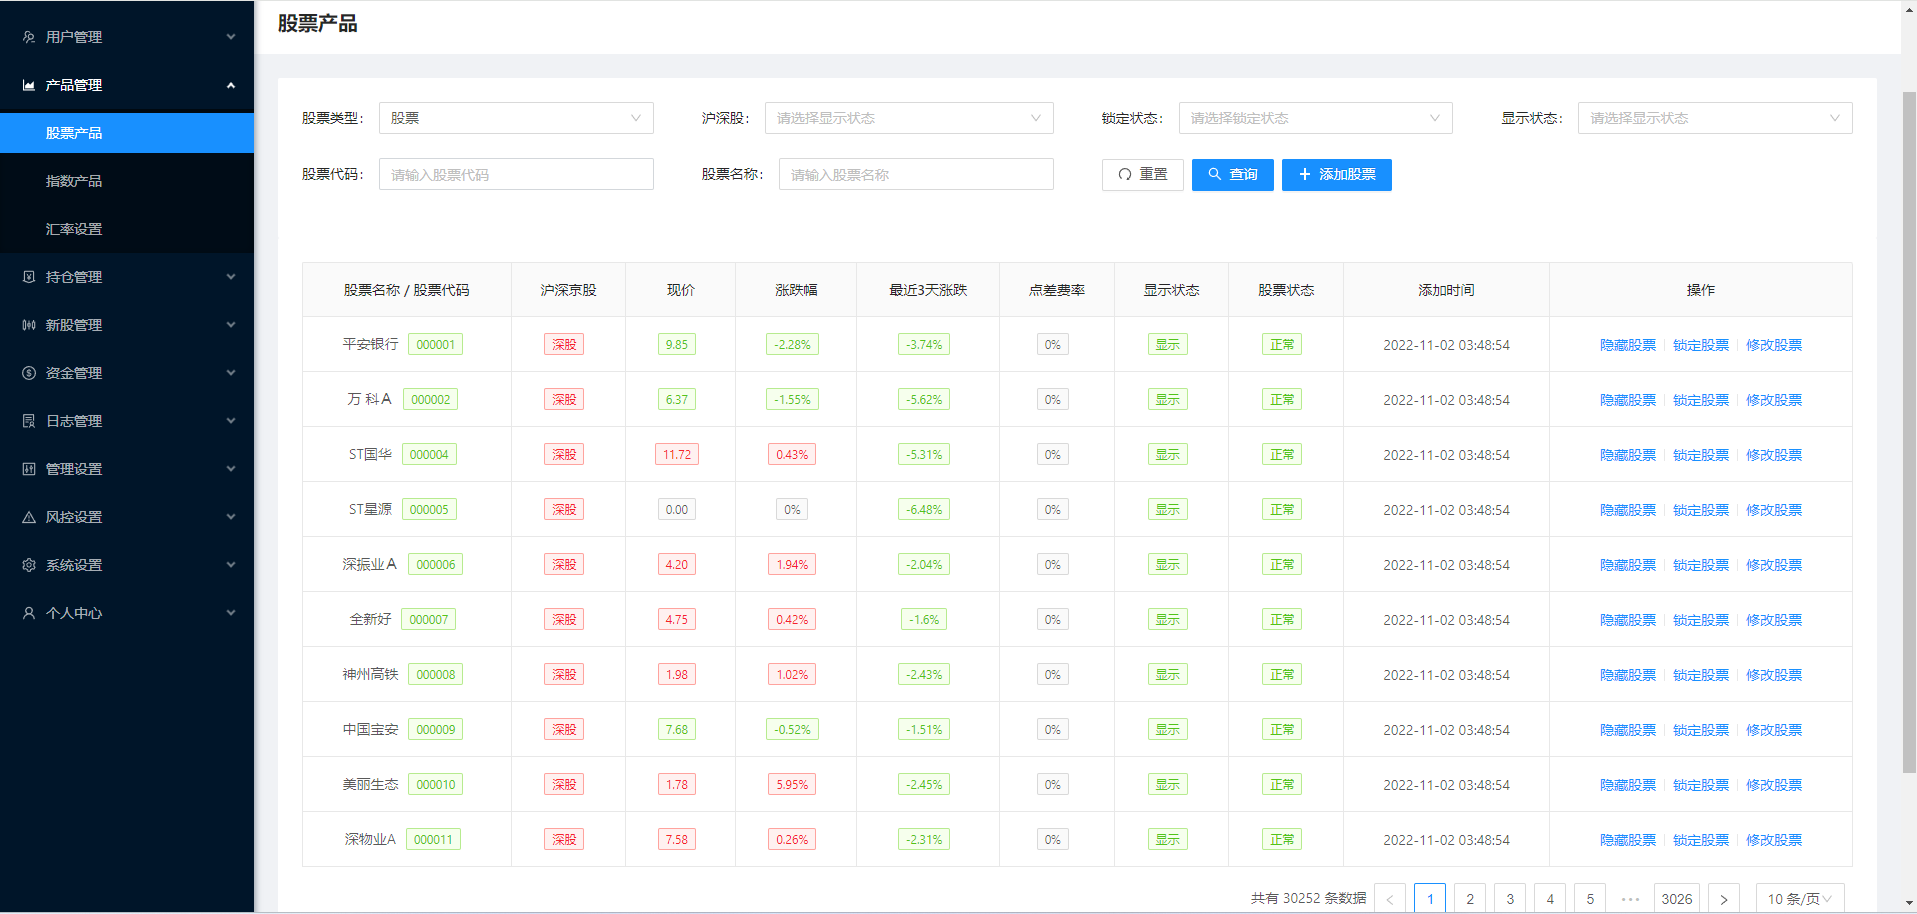Viewport: 1917px width, 914px height.
Task: Open the 风控设置 menu item
Action: pos(127,517)
